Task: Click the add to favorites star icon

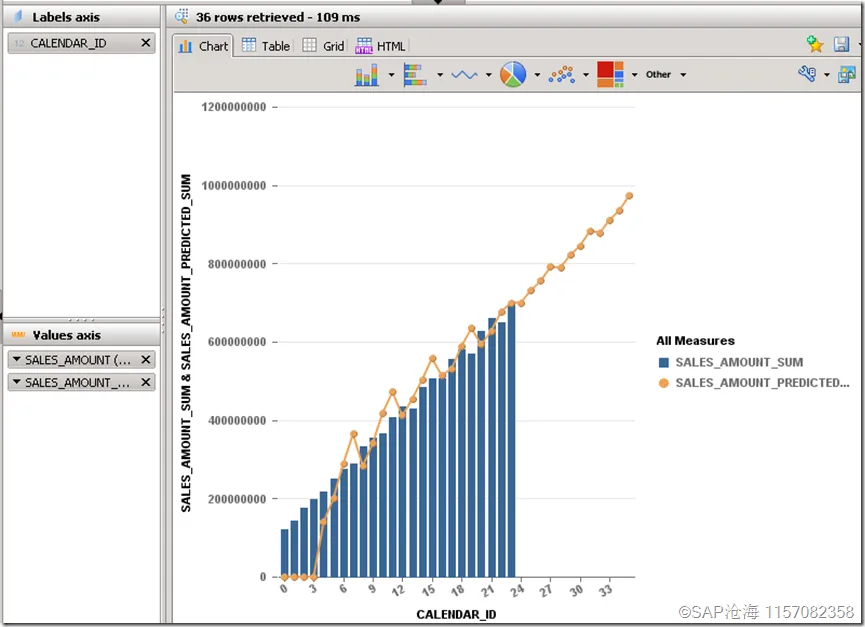Action: (815, 44)
